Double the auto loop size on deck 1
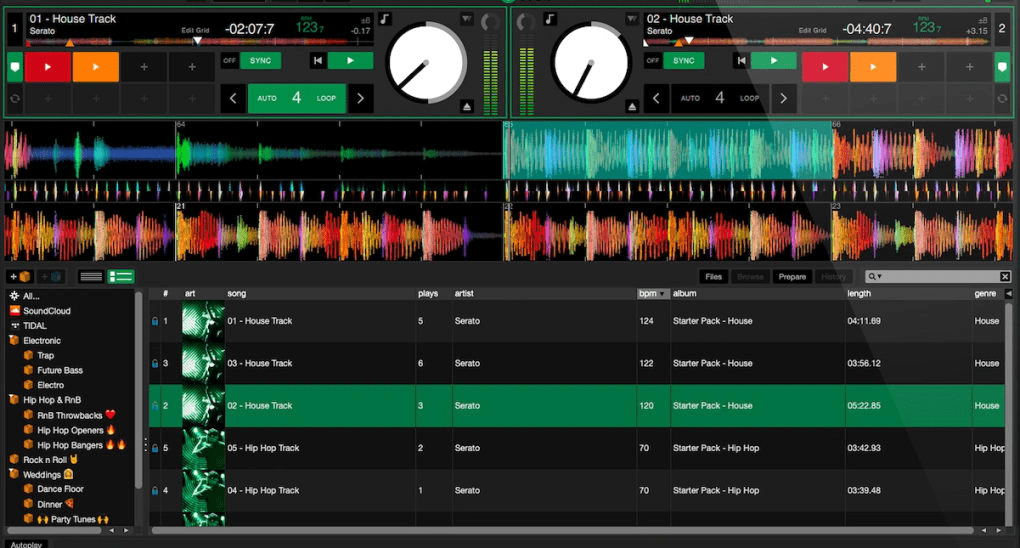Viewport: 1020px width, 548px height. (360, 98)
